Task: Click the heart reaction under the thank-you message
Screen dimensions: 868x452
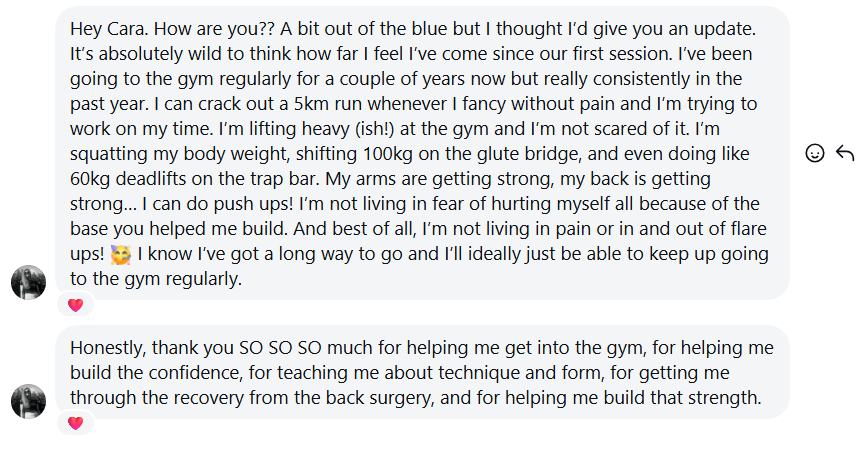Action: tap(75, 423)
